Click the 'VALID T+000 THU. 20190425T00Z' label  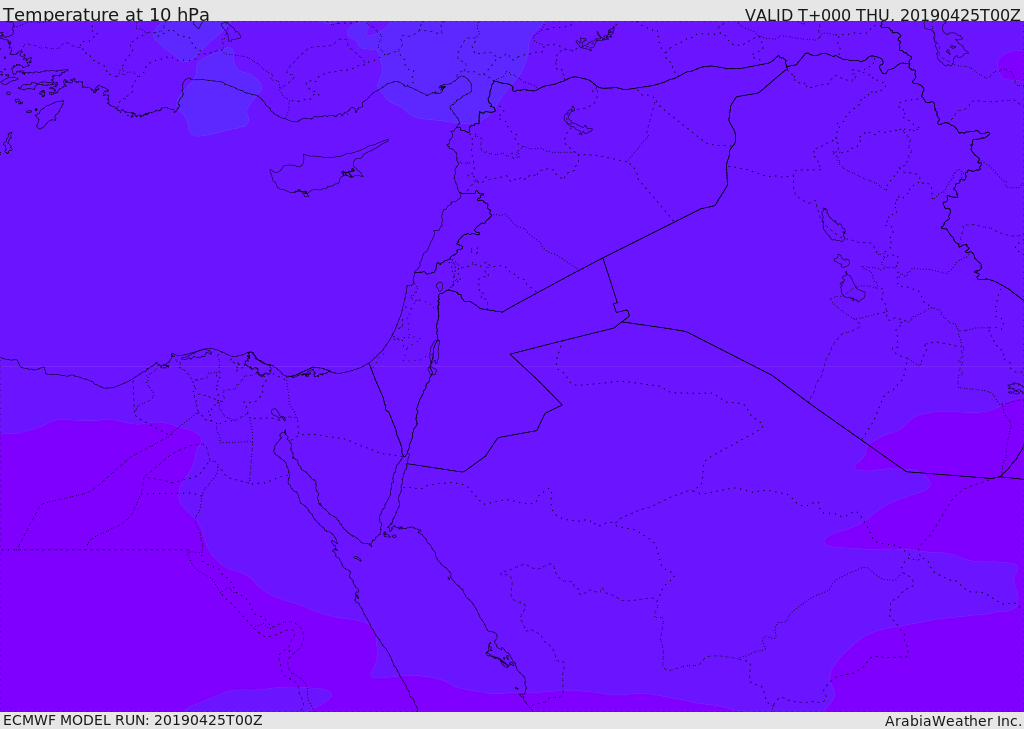click(883, 15)
